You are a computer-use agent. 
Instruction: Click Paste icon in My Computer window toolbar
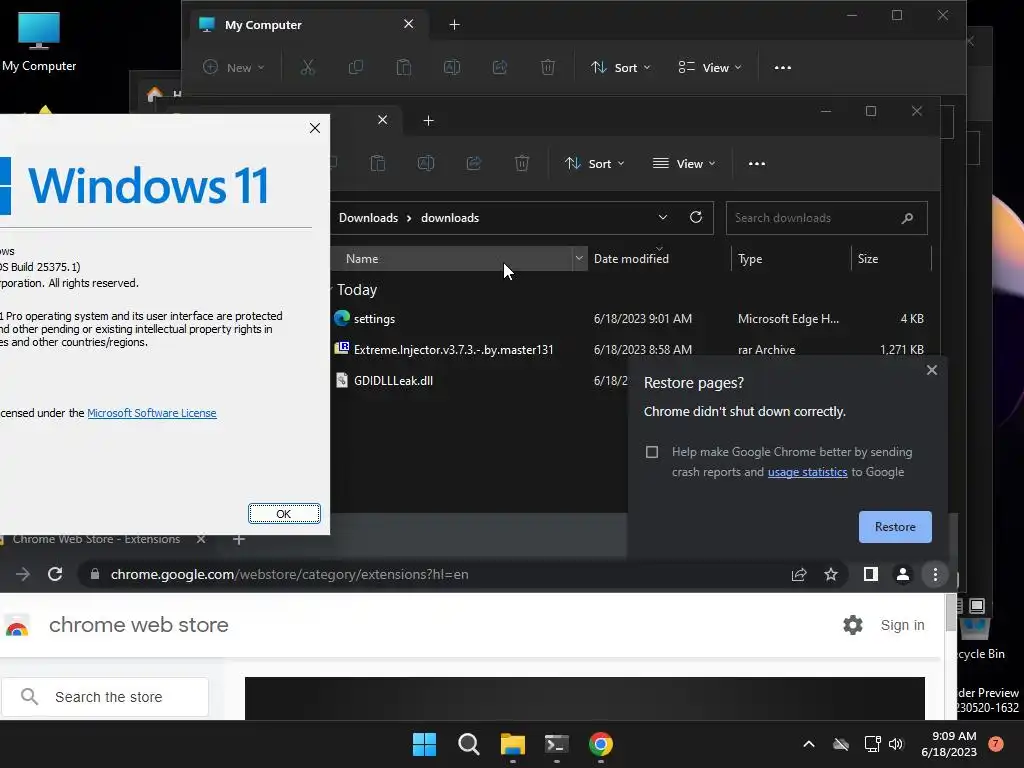404,67
